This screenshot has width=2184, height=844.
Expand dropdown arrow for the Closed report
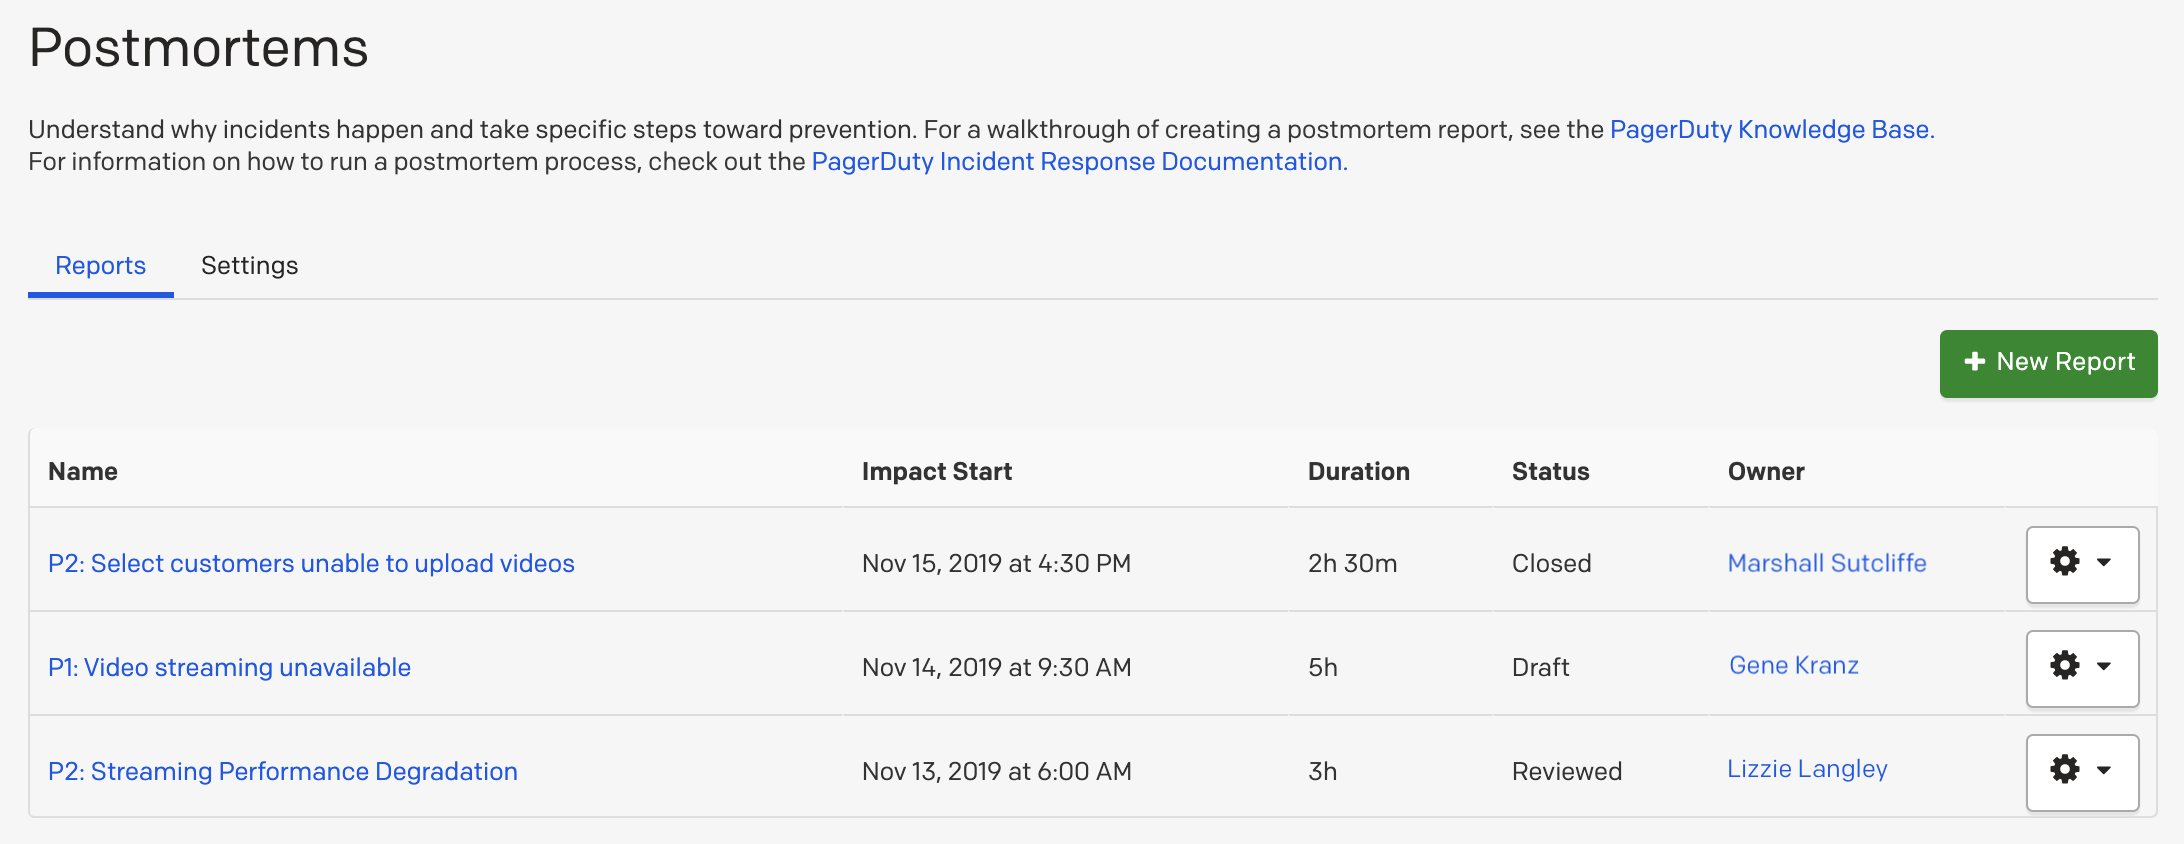coord(2104,563)
